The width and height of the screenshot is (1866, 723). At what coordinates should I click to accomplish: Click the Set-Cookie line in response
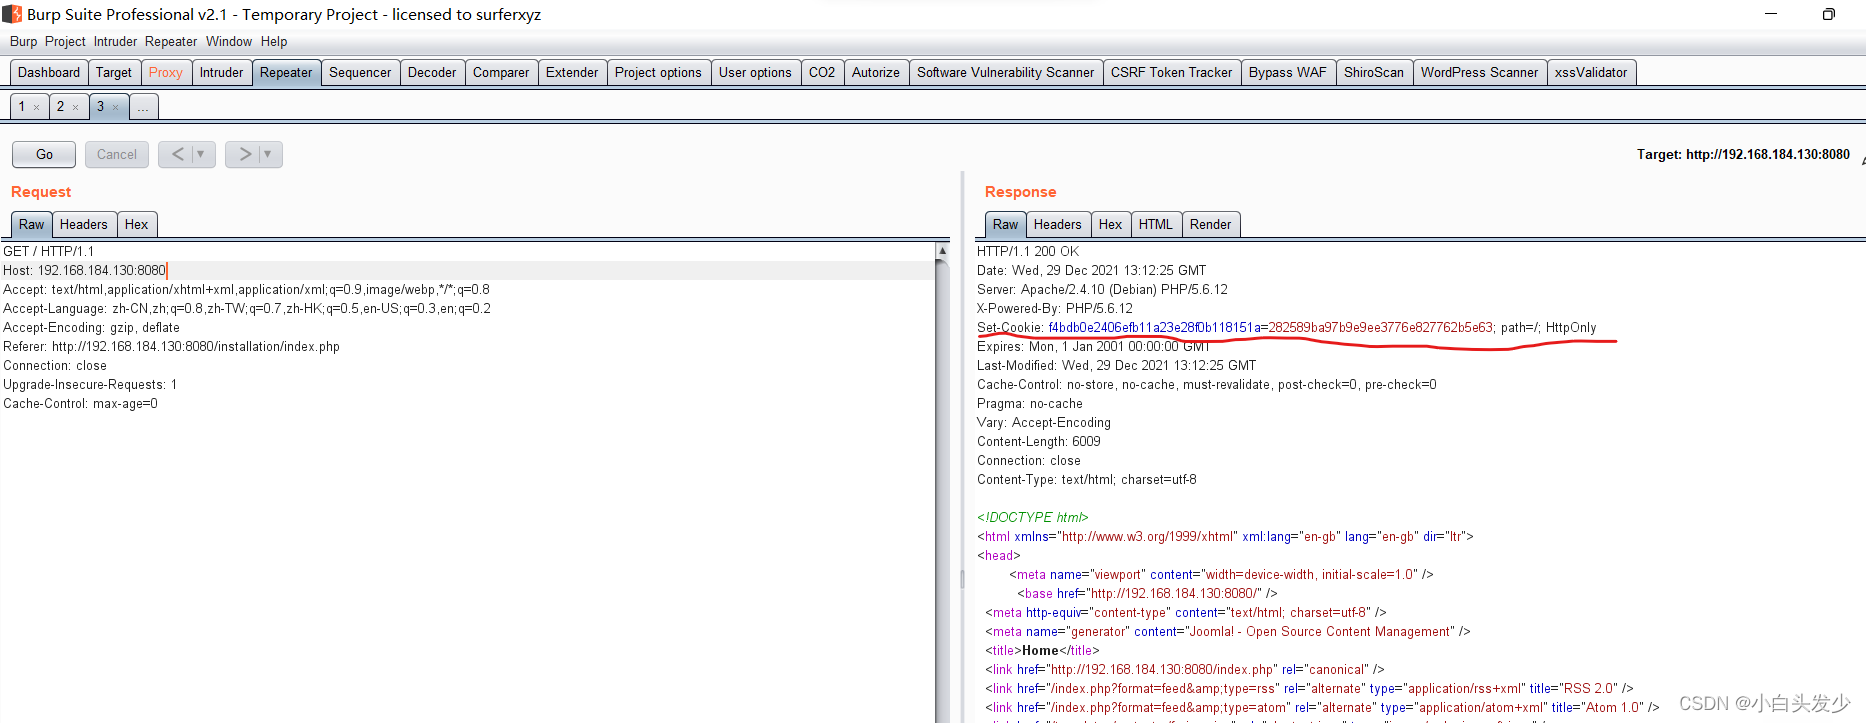pyautogui.click(x=1287, y=327)
